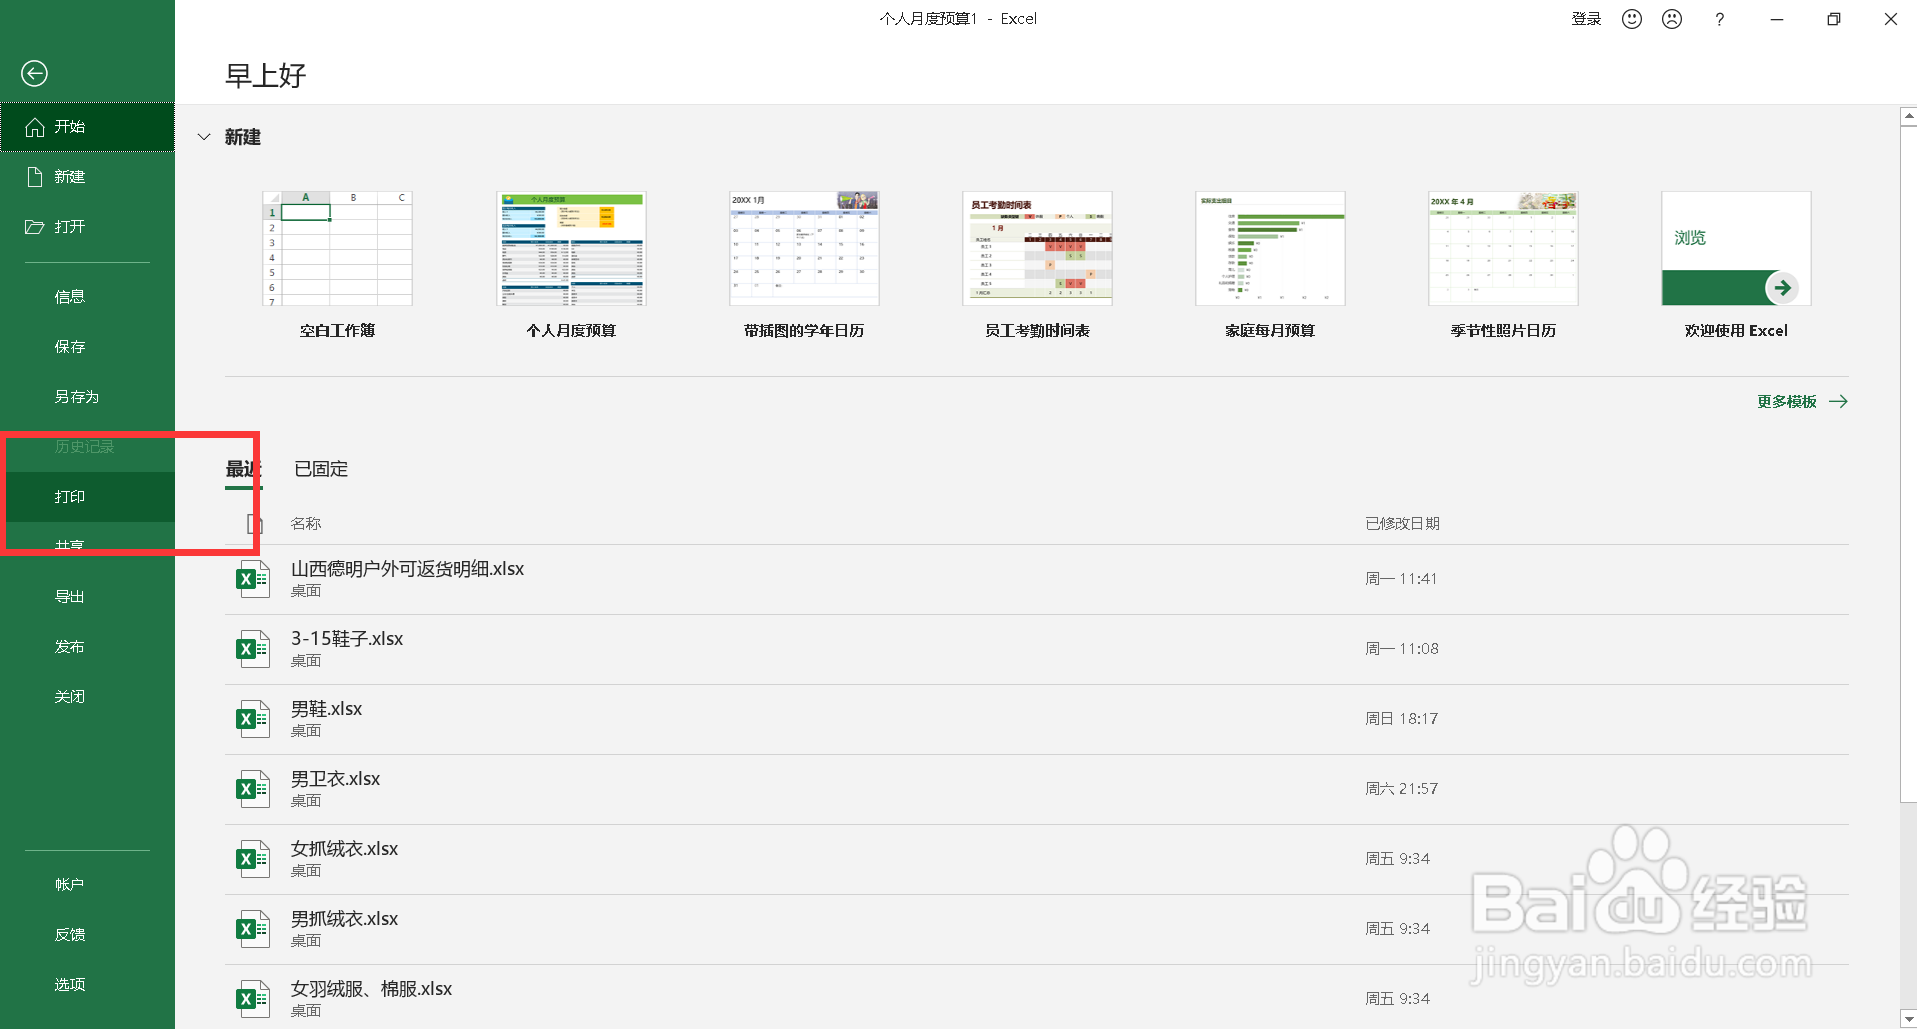Image resolution: width=1917 pixels, height=1029 pixels.
Task: Choose 员工考勤时间表 template
Action: [x=1037, y=265]
